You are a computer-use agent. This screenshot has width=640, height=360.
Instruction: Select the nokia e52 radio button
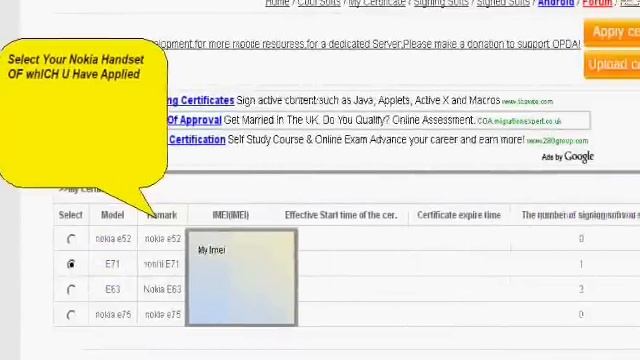[x=71, y=239]
